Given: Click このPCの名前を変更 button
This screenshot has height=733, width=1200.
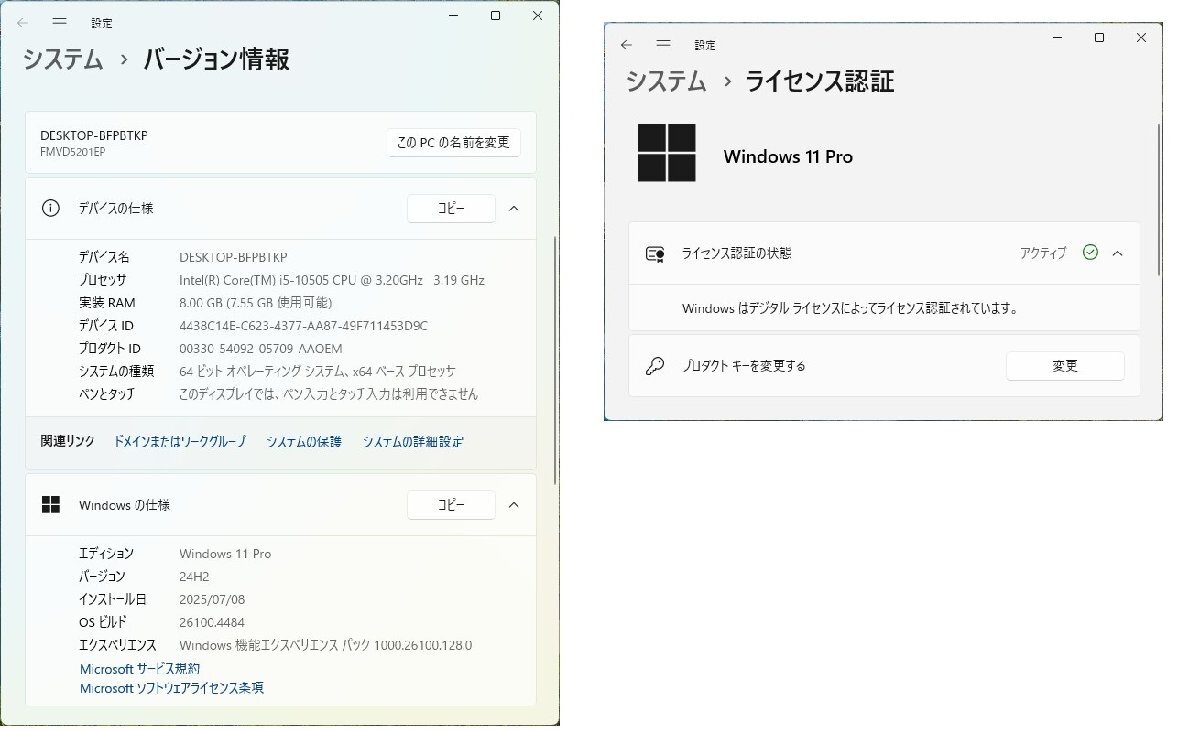Looking at the screenshot, I should [x=453, y=142].
